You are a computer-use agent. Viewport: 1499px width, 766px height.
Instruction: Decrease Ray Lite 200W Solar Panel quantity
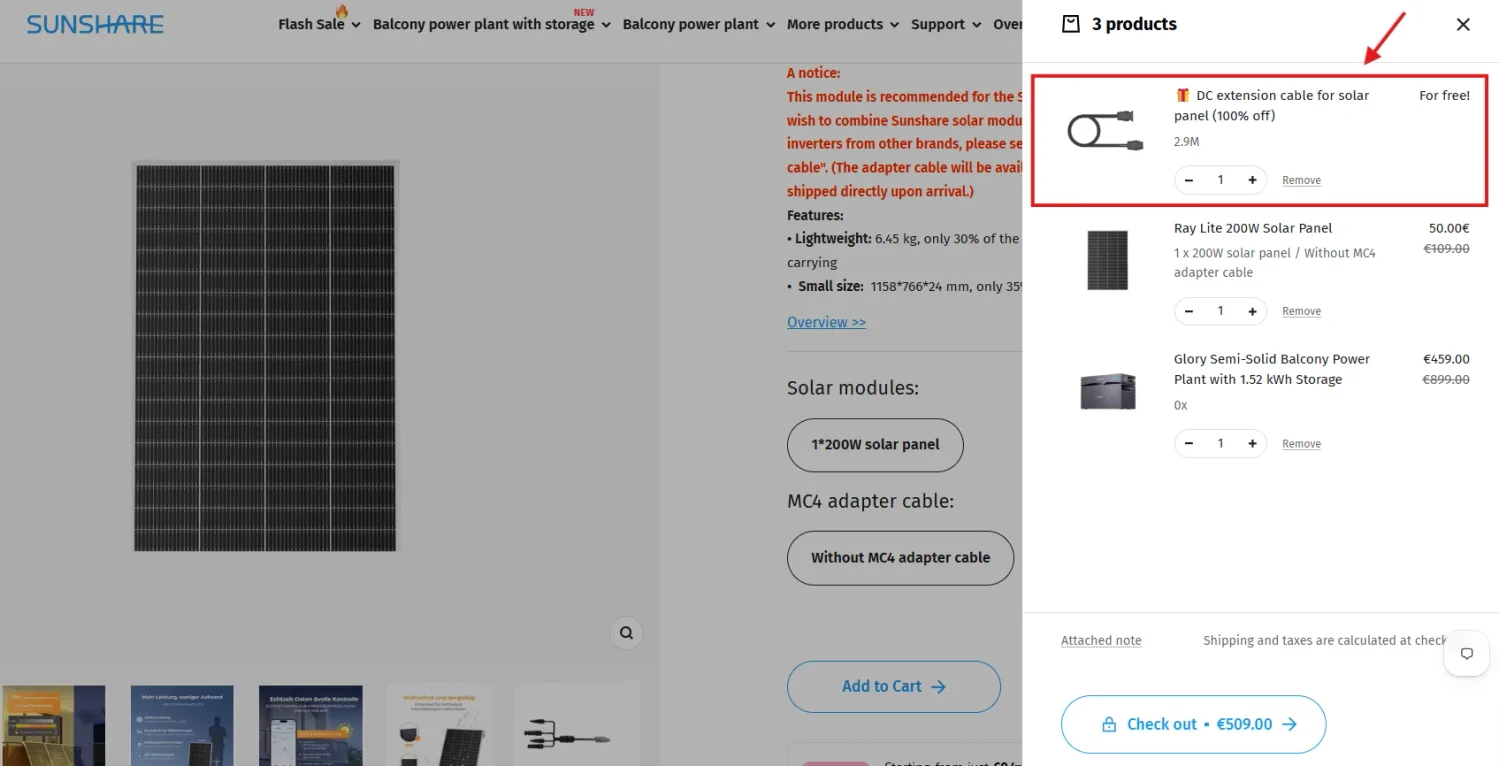point(1189,311)
